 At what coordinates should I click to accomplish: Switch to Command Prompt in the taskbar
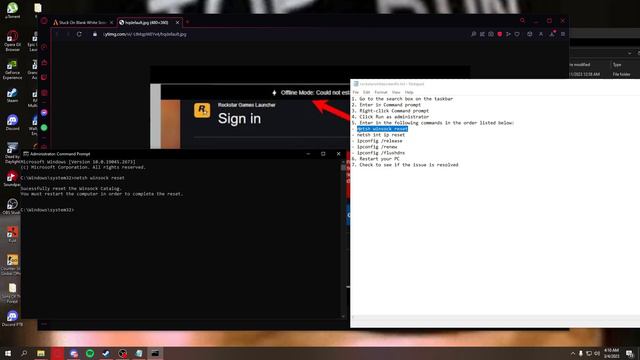155,353
